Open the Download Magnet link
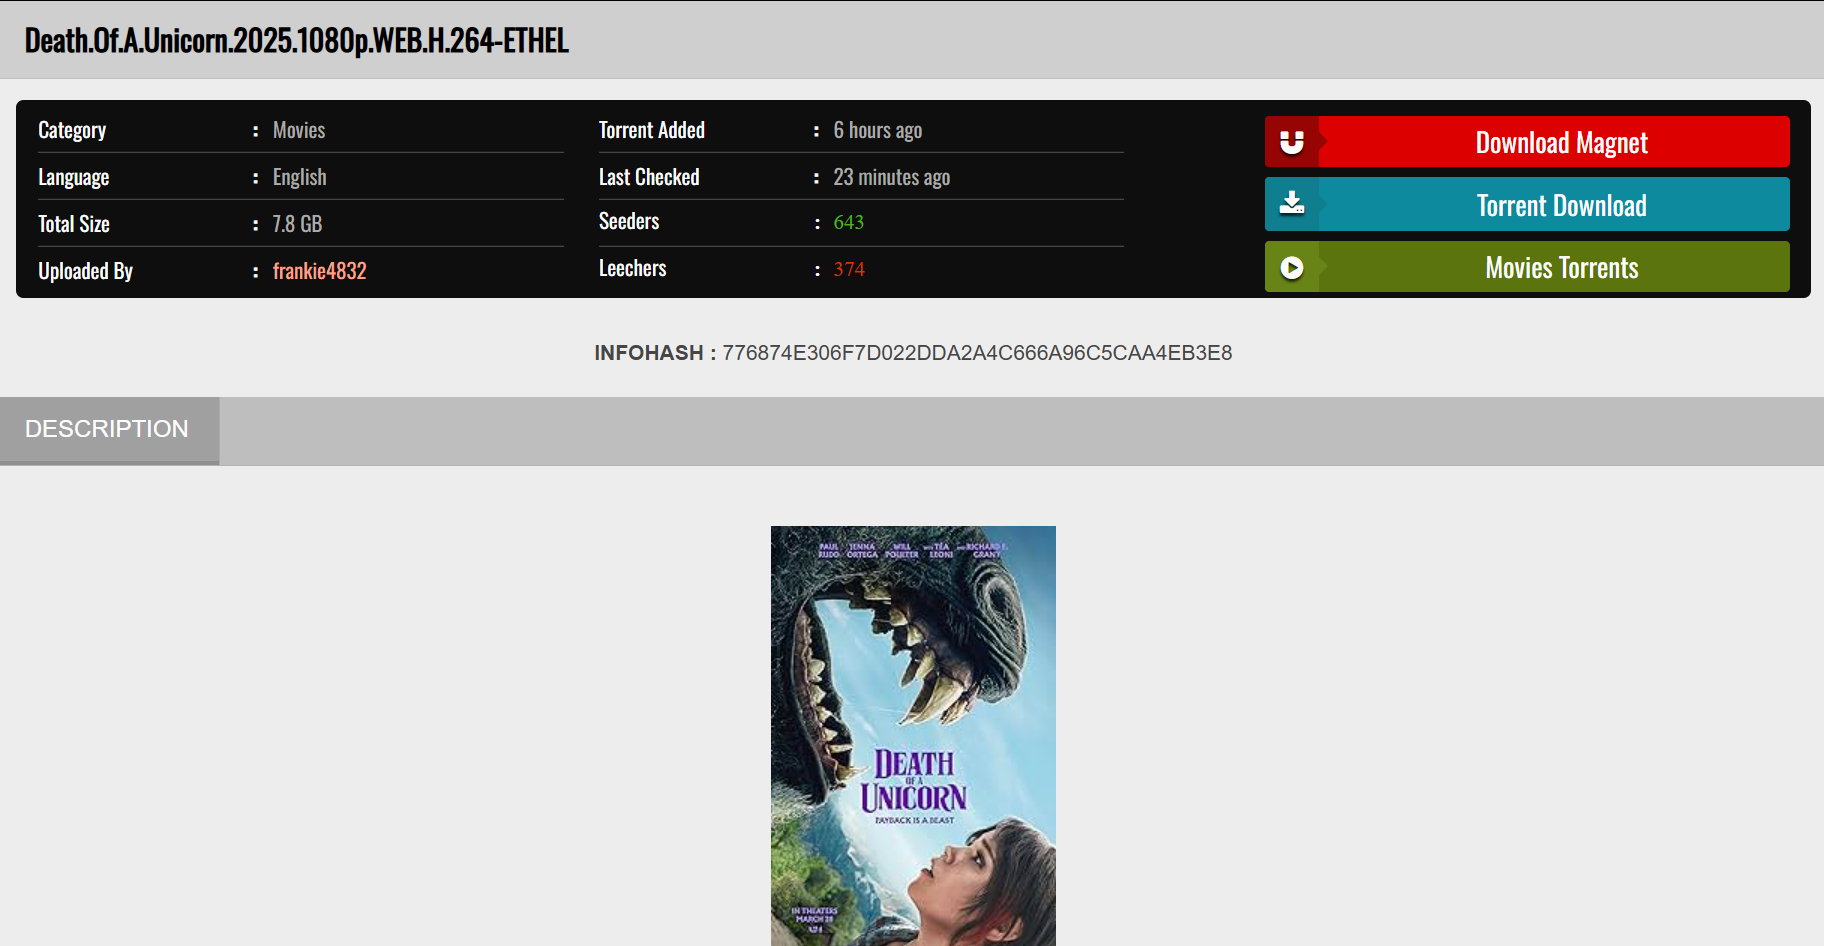 (1527, 142)
